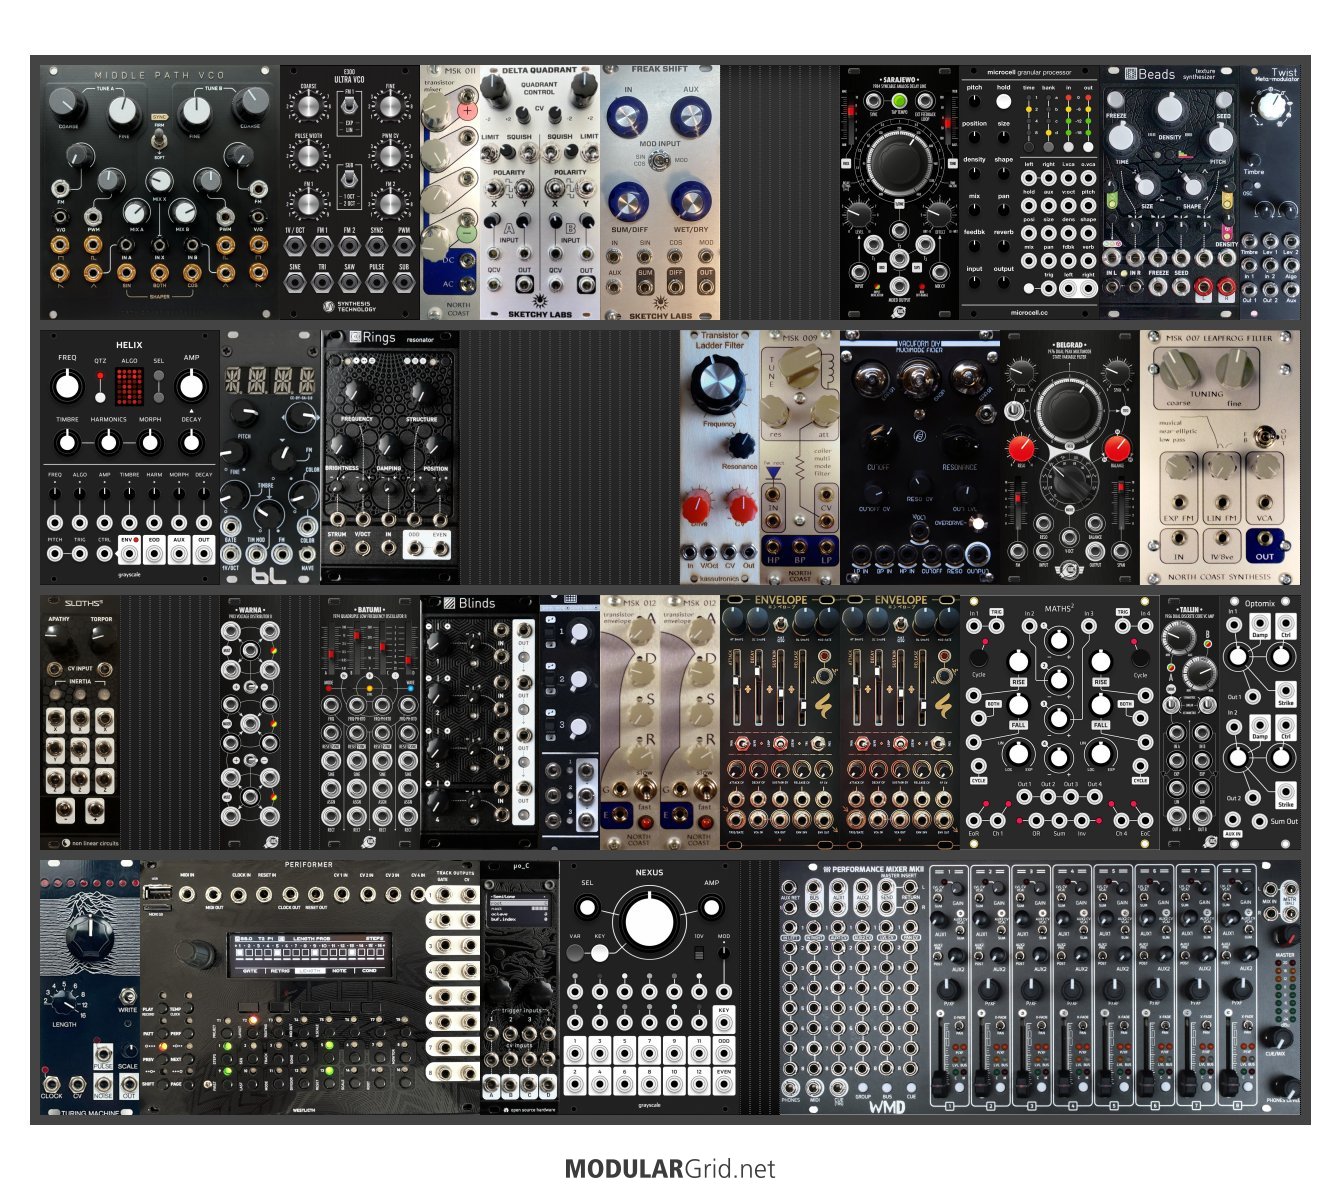Click the Rings ODD output jack
1341x1190 pixels.
[x=415, y=546]
